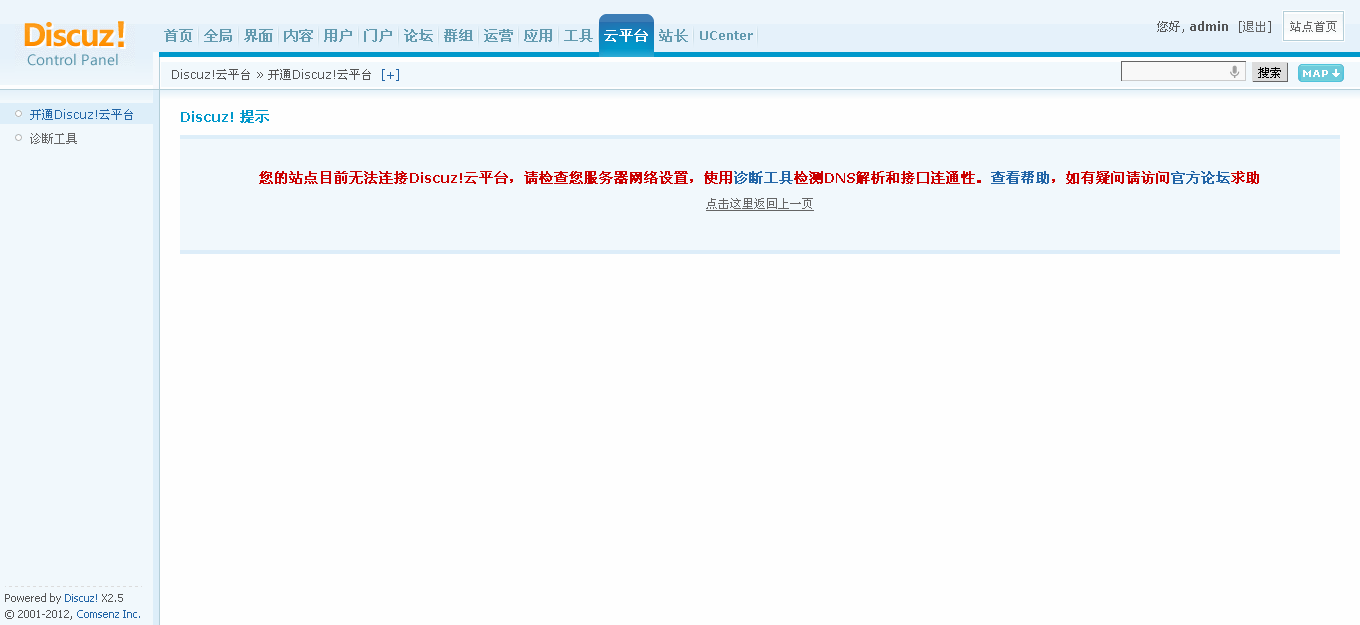Click the Discuz!云平台 breadcrumb text
The height and width of the screenshot is (625, 1360).
point(211,75)
